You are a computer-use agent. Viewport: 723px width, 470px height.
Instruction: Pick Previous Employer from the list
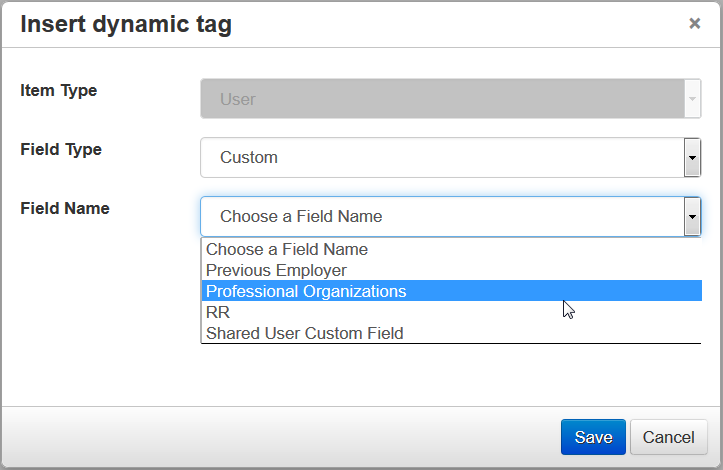pyautogui.click(x=276, y=270)
